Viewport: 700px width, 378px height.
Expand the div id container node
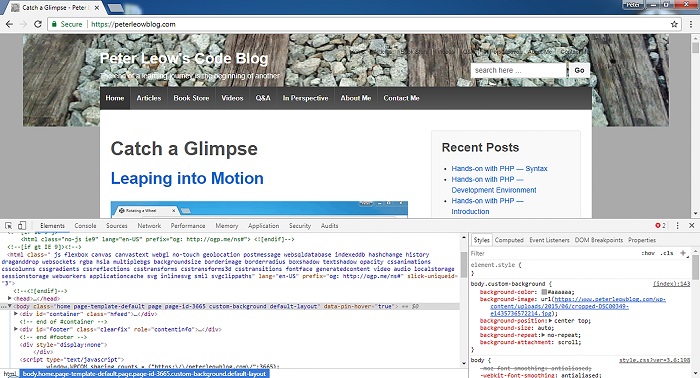[16, 314]
